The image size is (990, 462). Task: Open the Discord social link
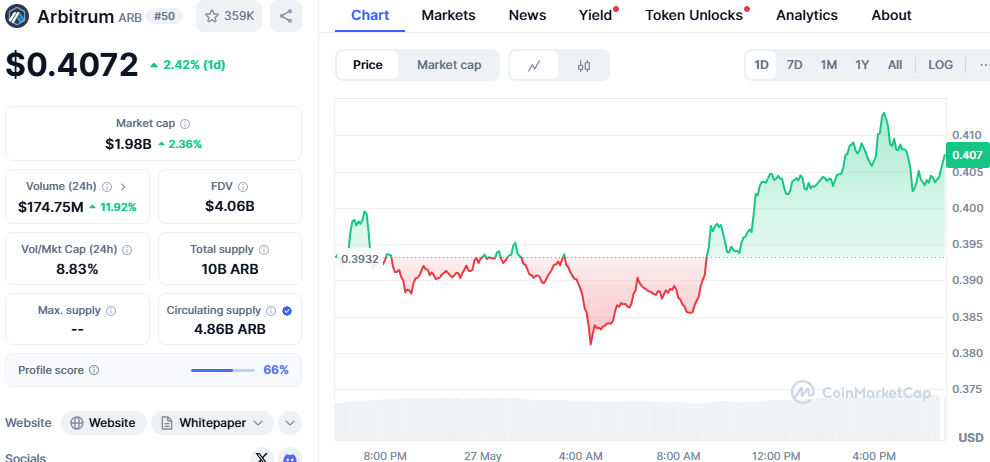point(290,456)
